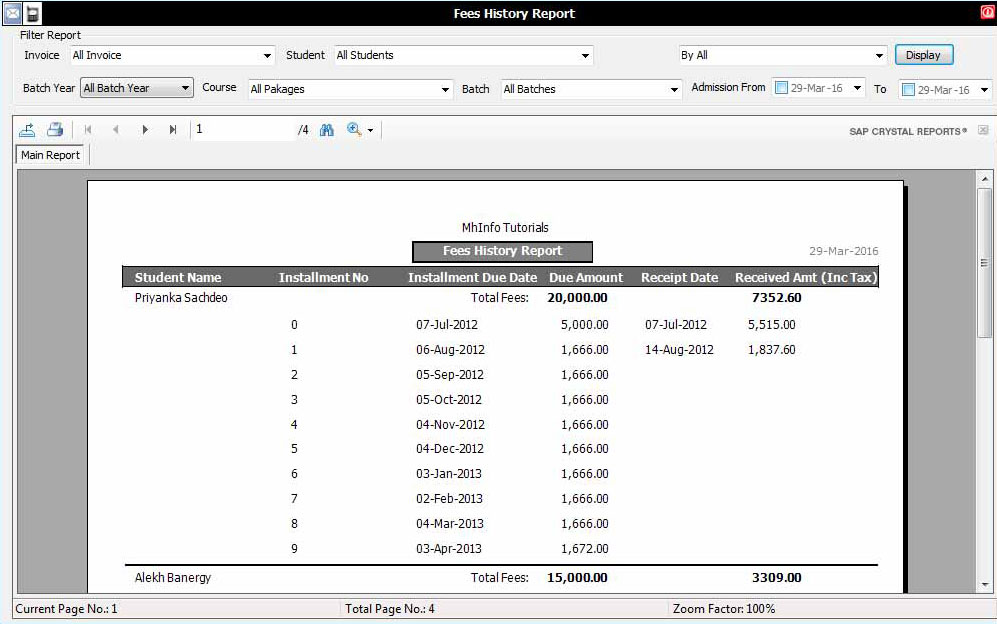Click due date 04-Mar-2013
This screenshot has height=624, width=997.
450,523
